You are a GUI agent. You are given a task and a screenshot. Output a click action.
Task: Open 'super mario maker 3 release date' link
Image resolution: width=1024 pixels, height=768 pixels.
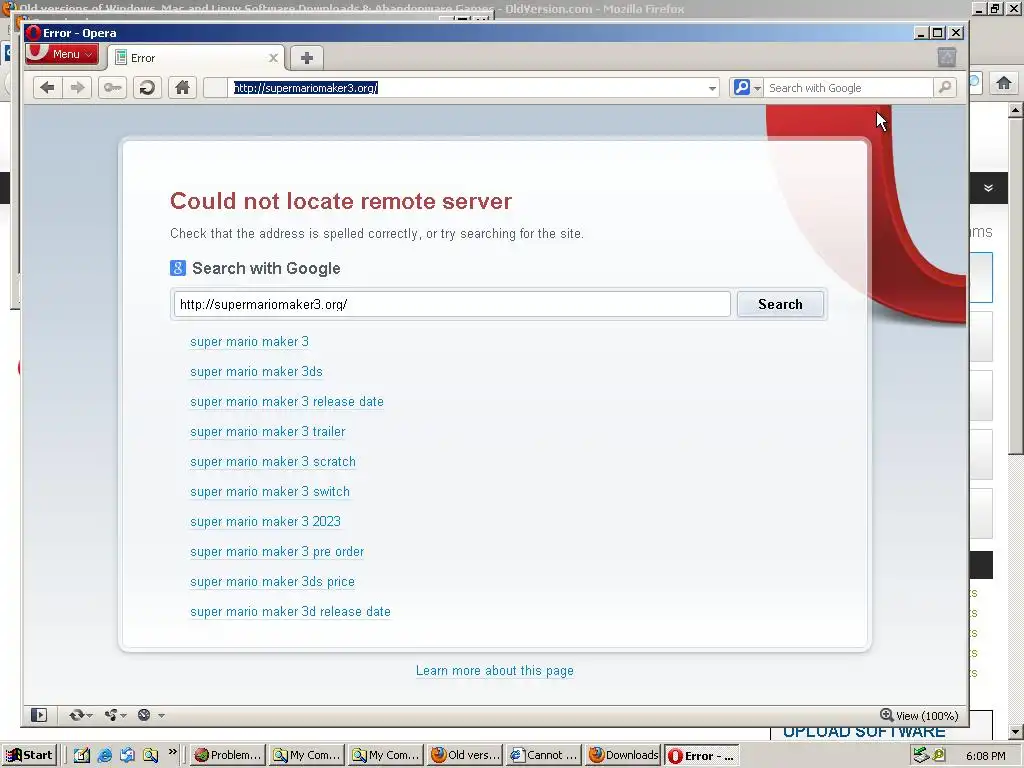coord(287,402)
